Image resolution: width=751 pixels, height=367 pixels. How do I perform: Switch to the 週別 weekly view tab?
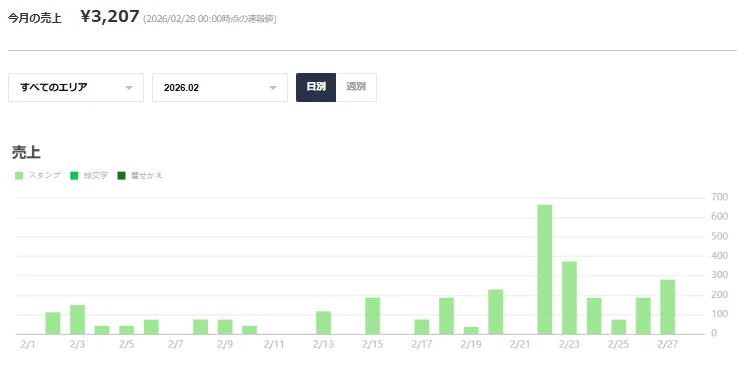356,87
